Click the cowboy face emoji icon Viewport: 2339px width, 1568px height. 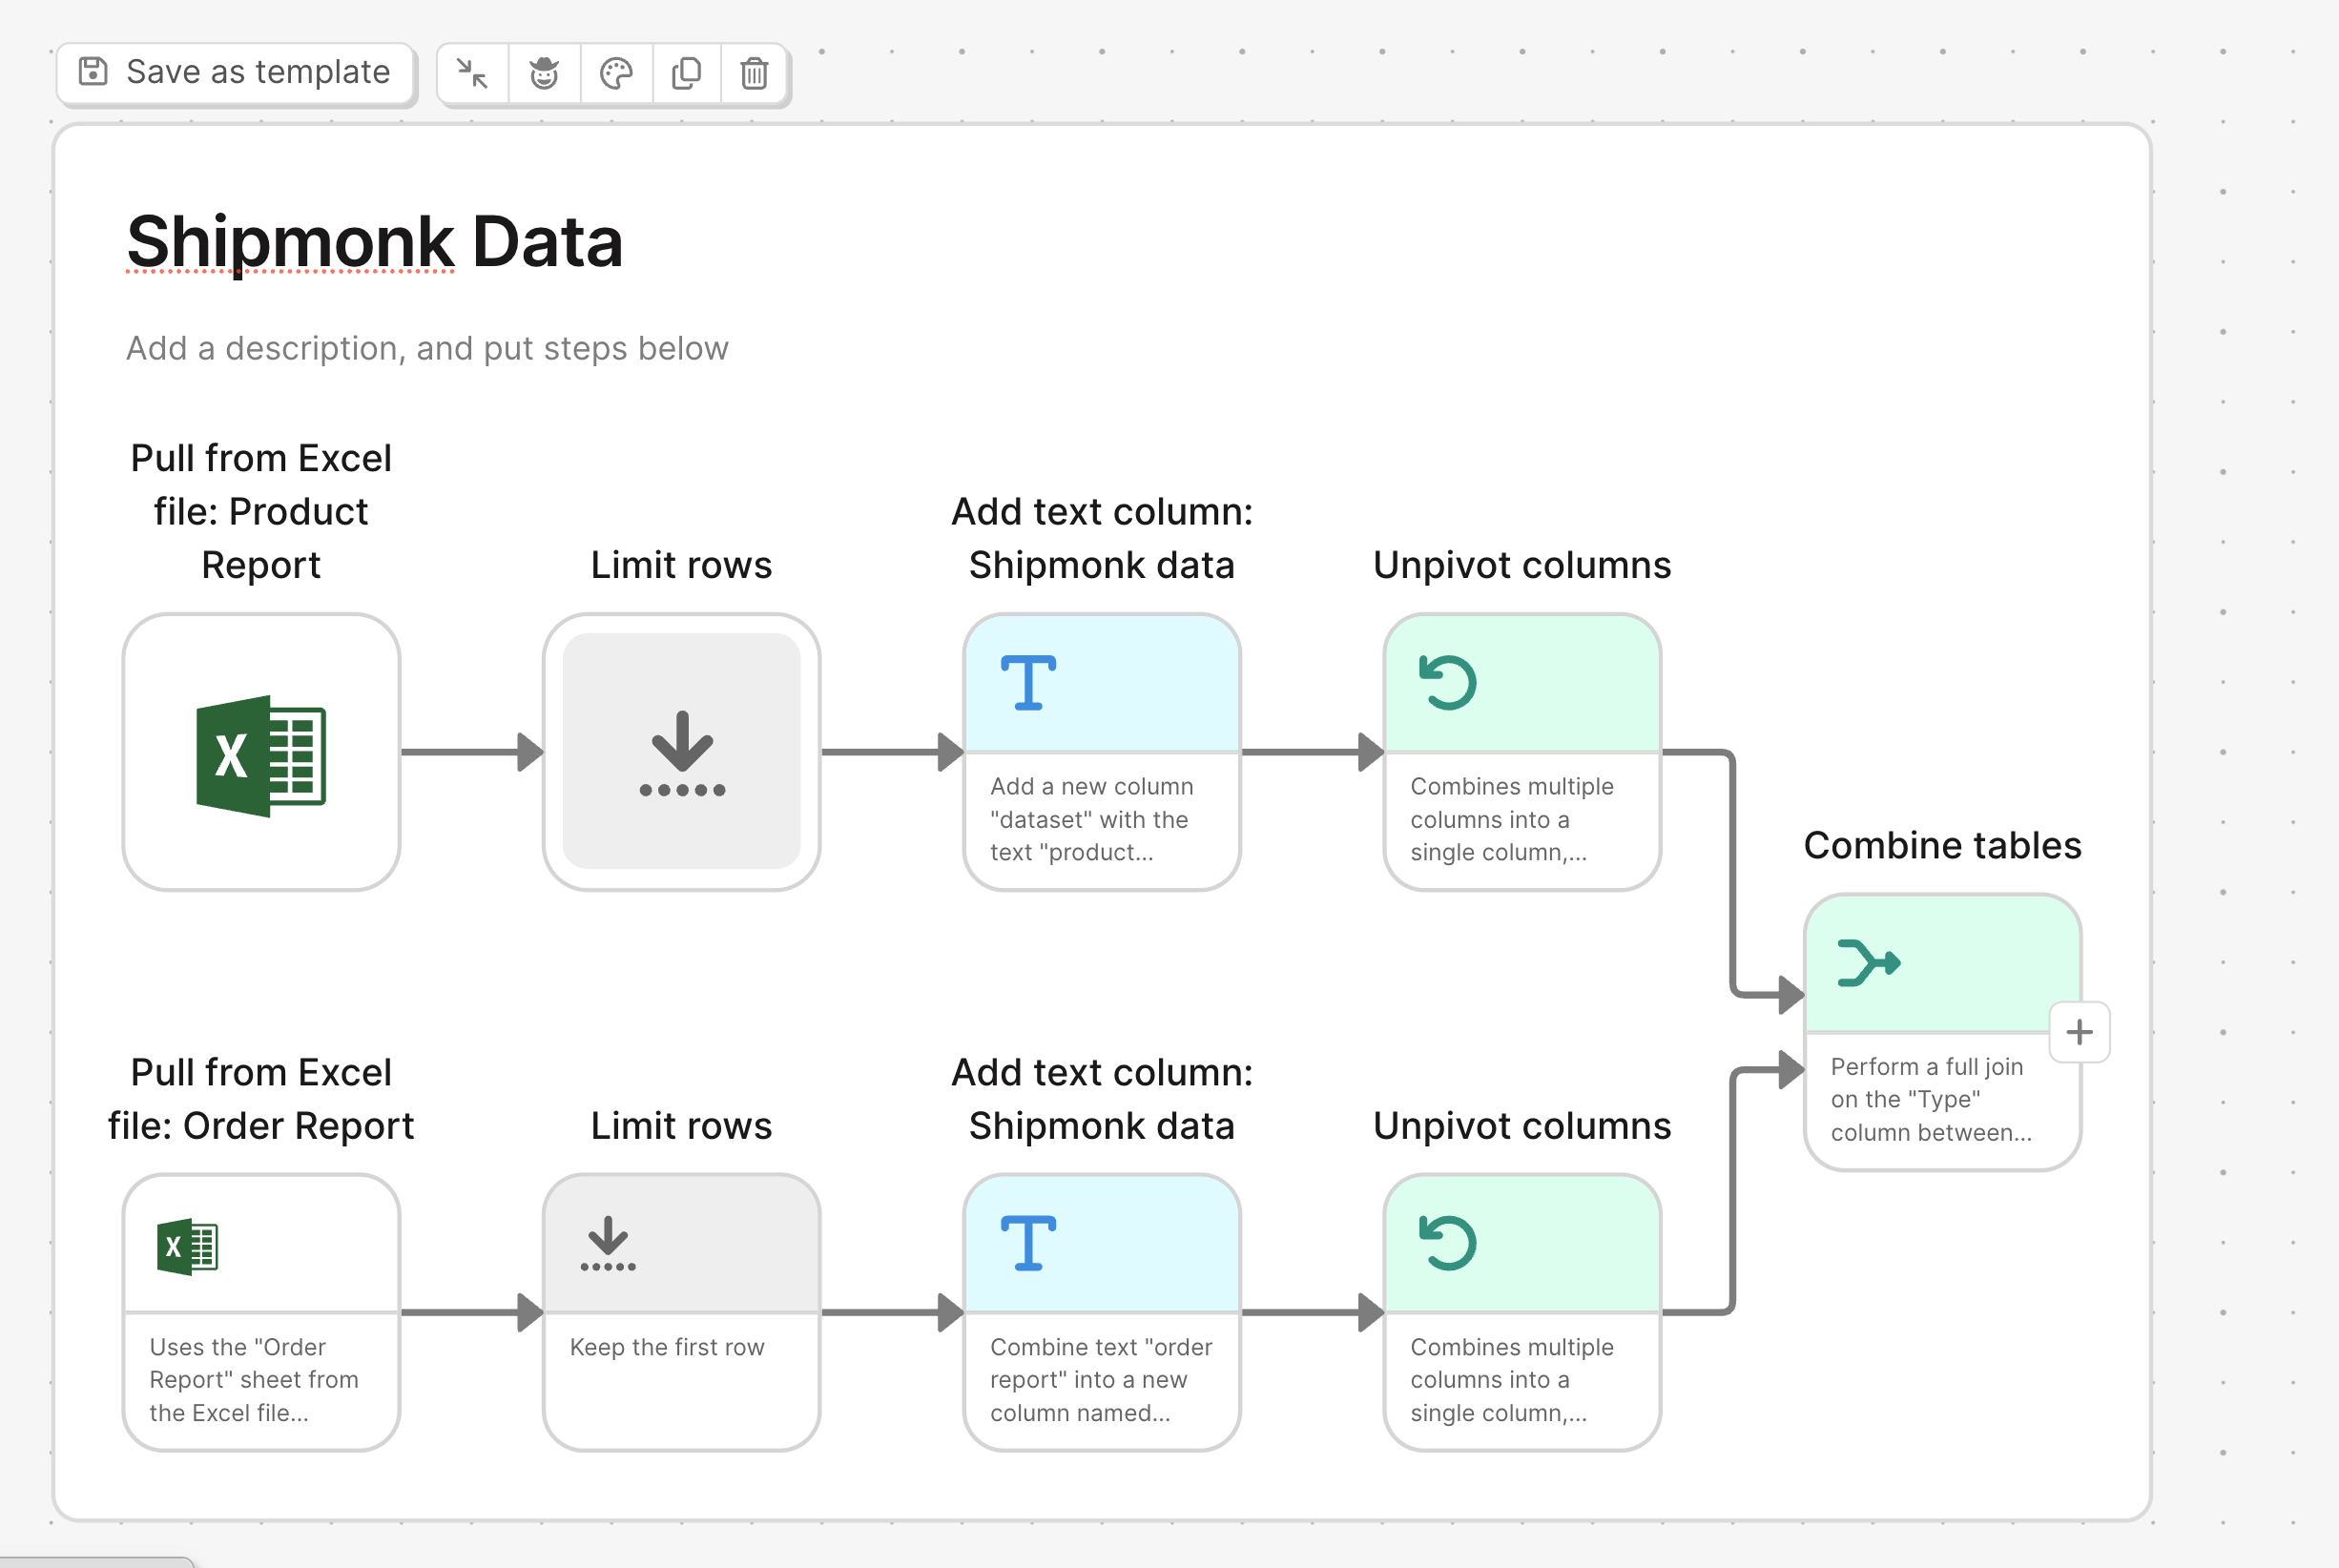544,73
